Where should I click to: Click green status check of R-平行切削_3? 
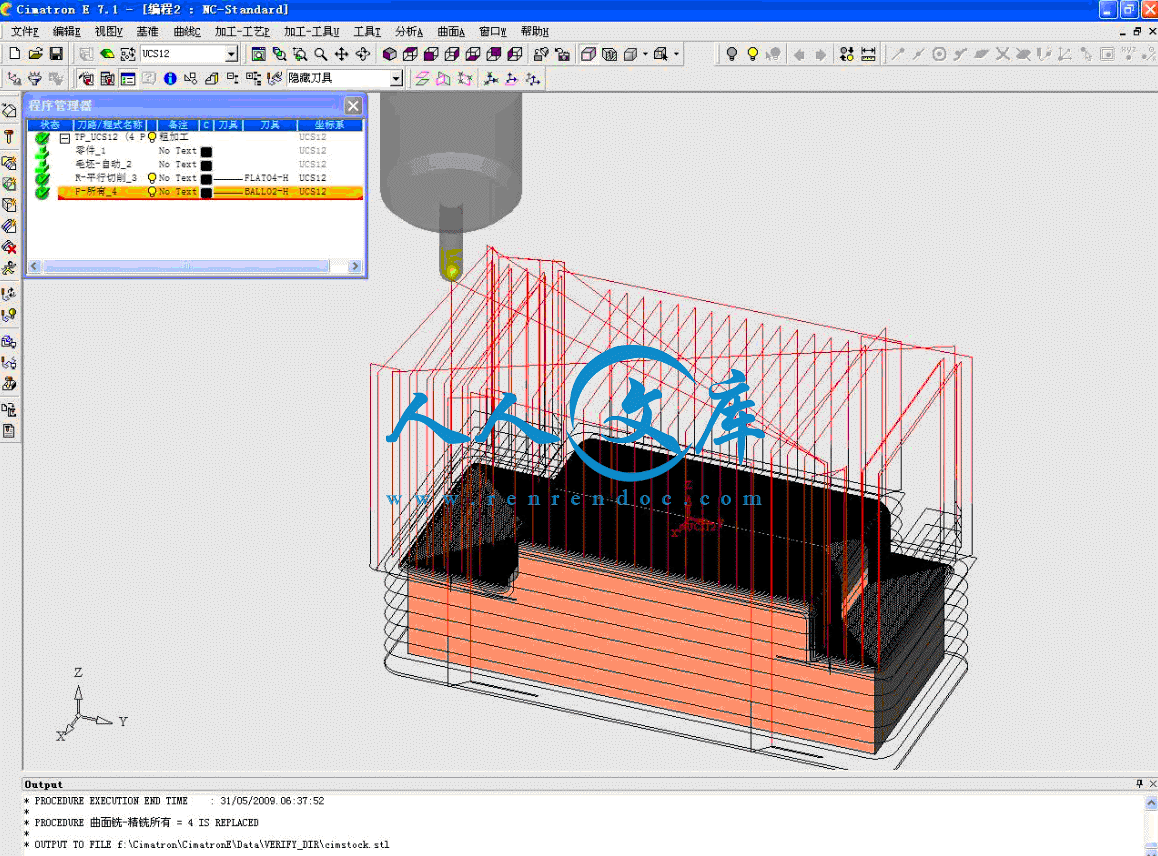(42, 178)
